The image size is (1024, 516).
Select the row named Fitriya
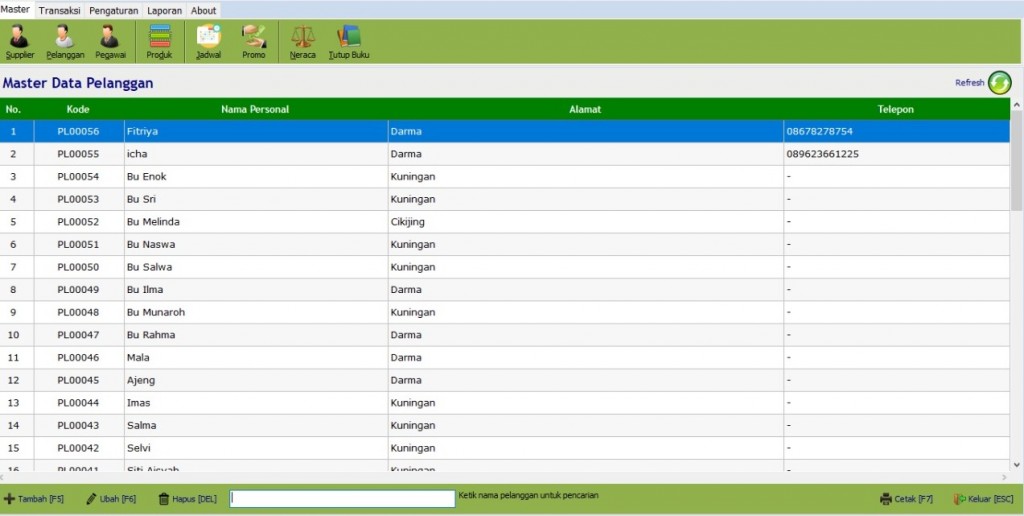pyautogui.click(x=505, y=131)
